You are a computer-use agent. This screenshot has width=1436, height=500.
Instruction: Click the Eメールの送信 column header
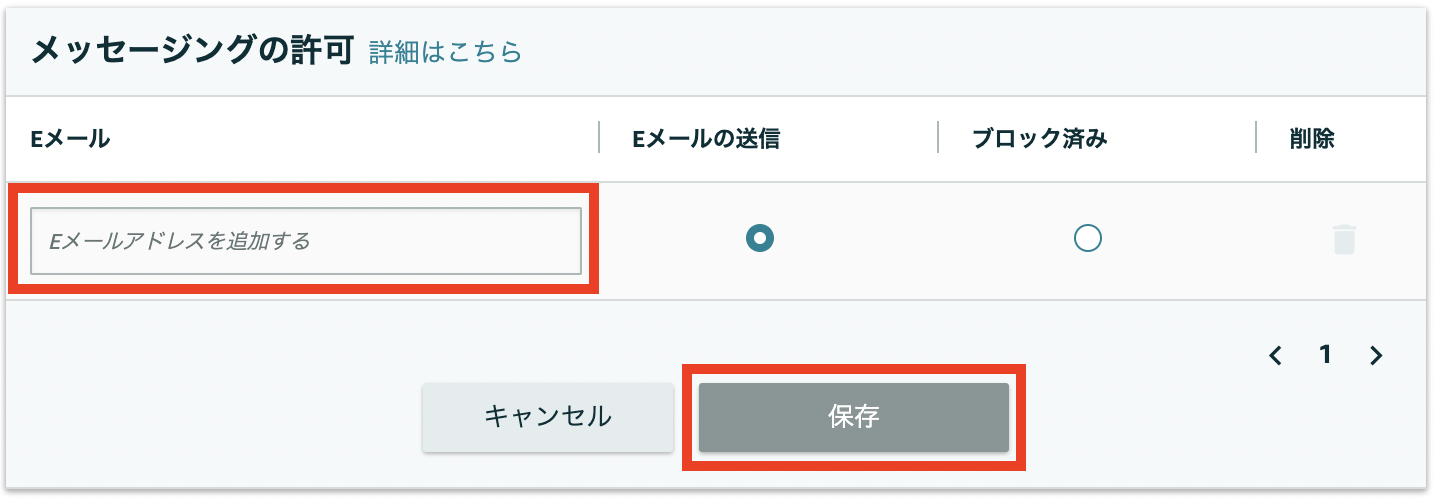pos(706,139)
